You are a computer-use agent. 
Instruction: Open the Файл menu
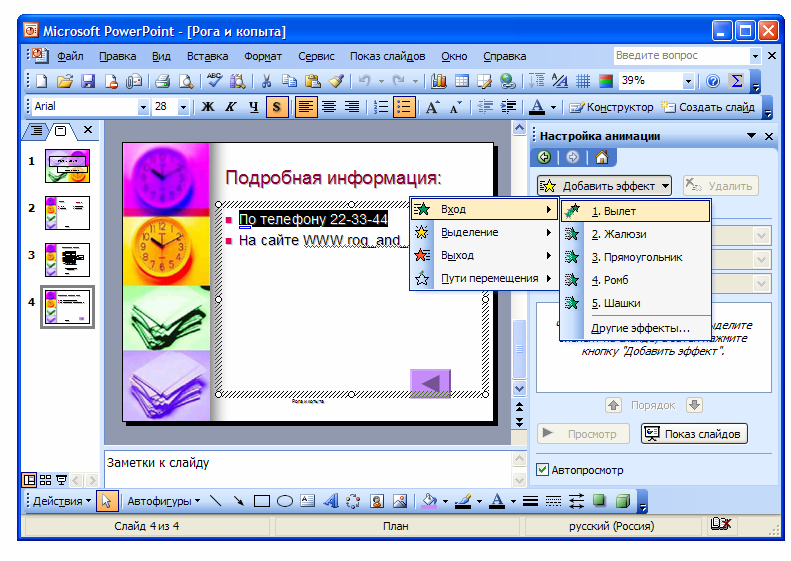(x=70, y=56)
